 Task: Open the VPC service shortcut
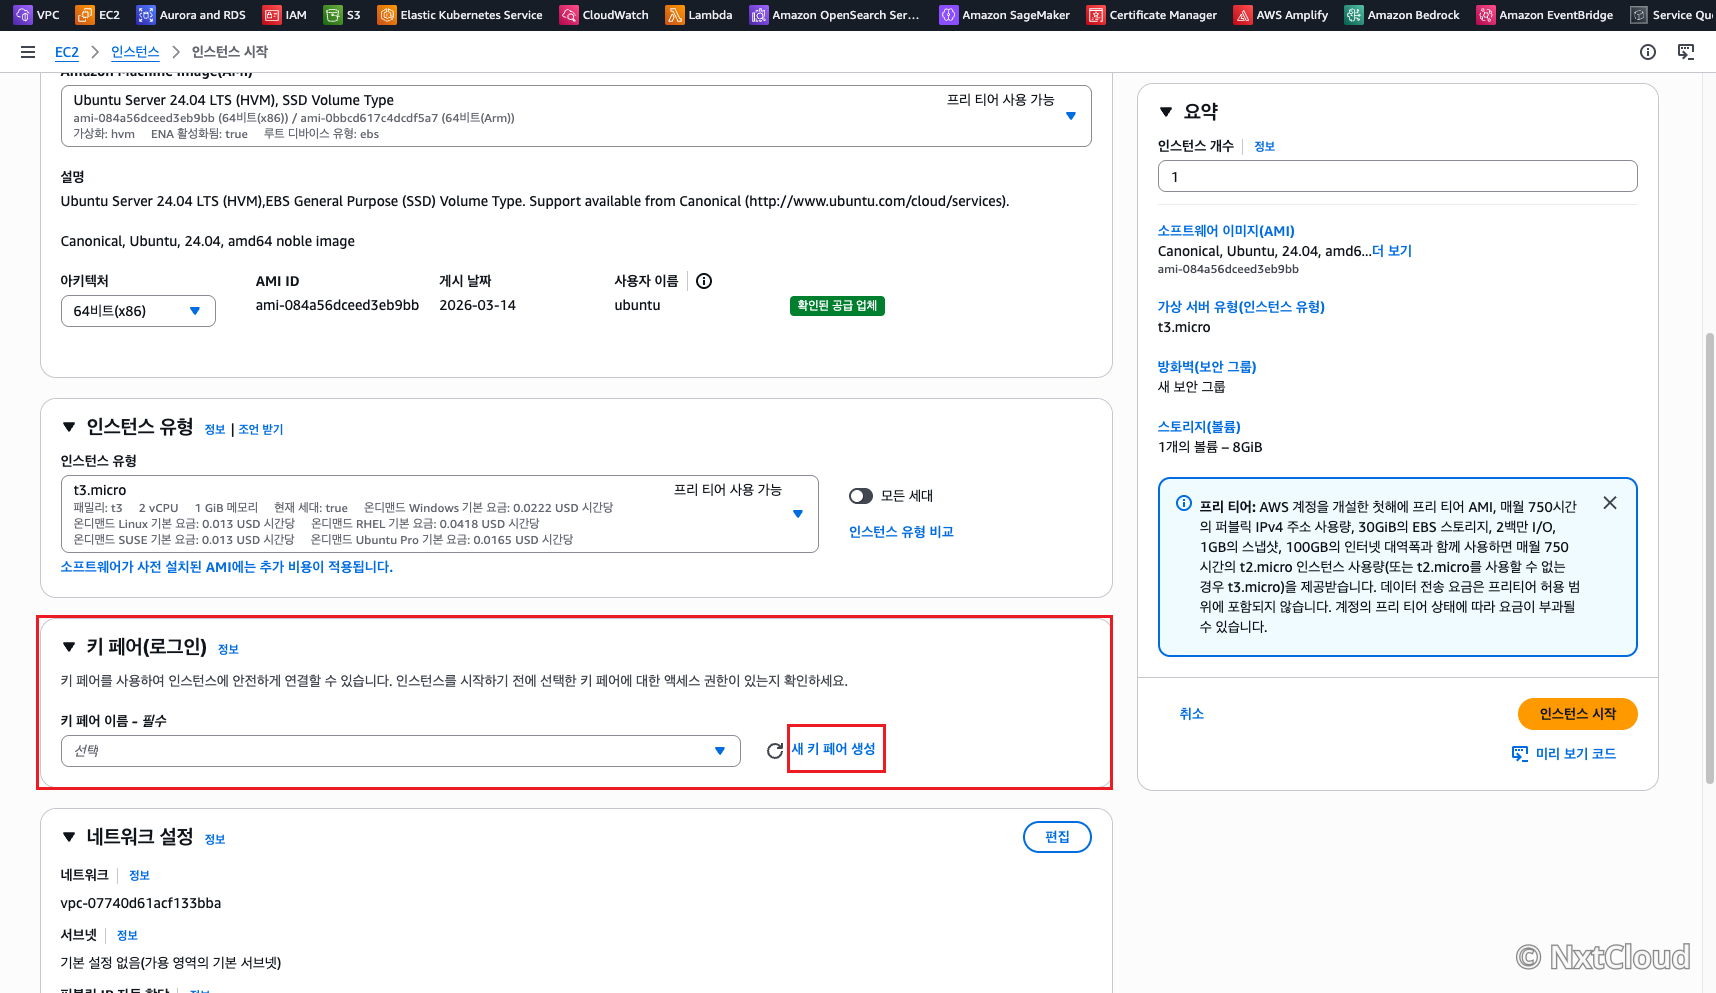click(x=37, y=15)
